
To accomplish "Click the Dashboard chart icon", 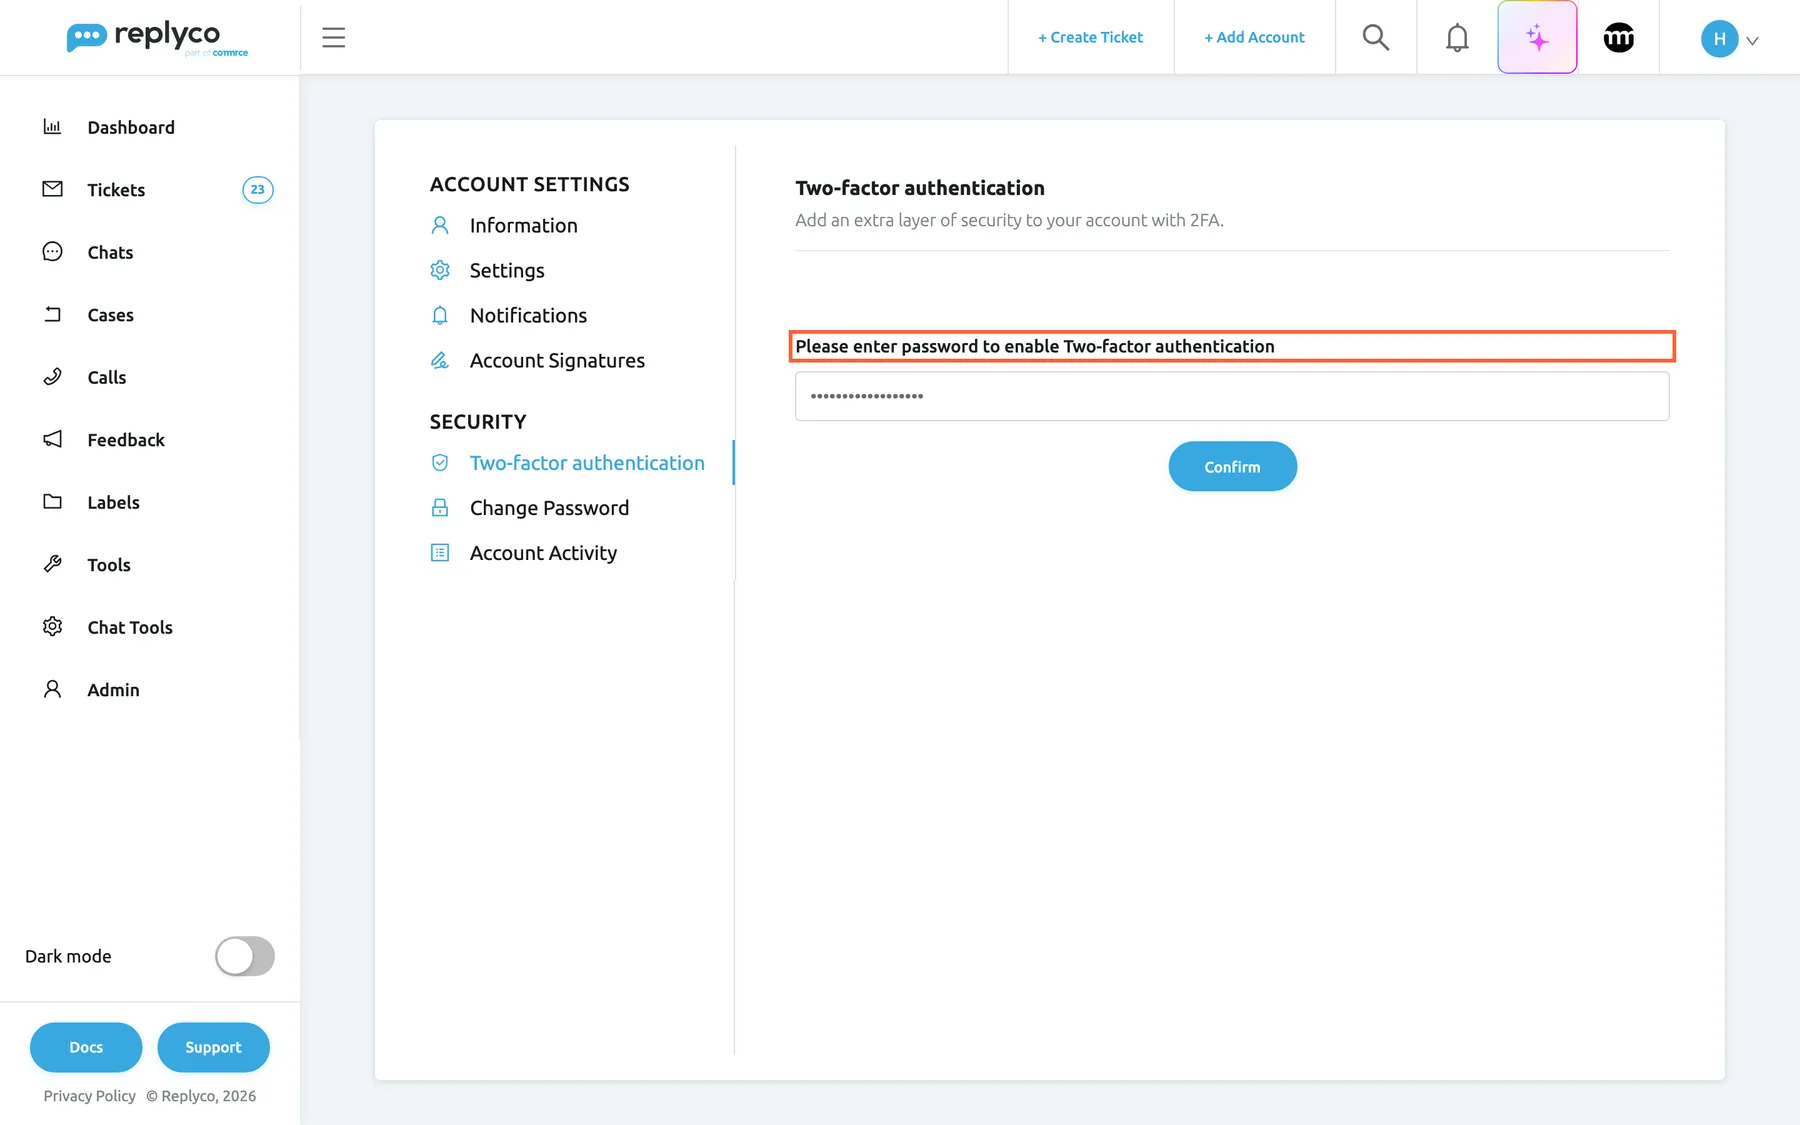I will click(52, 127).
